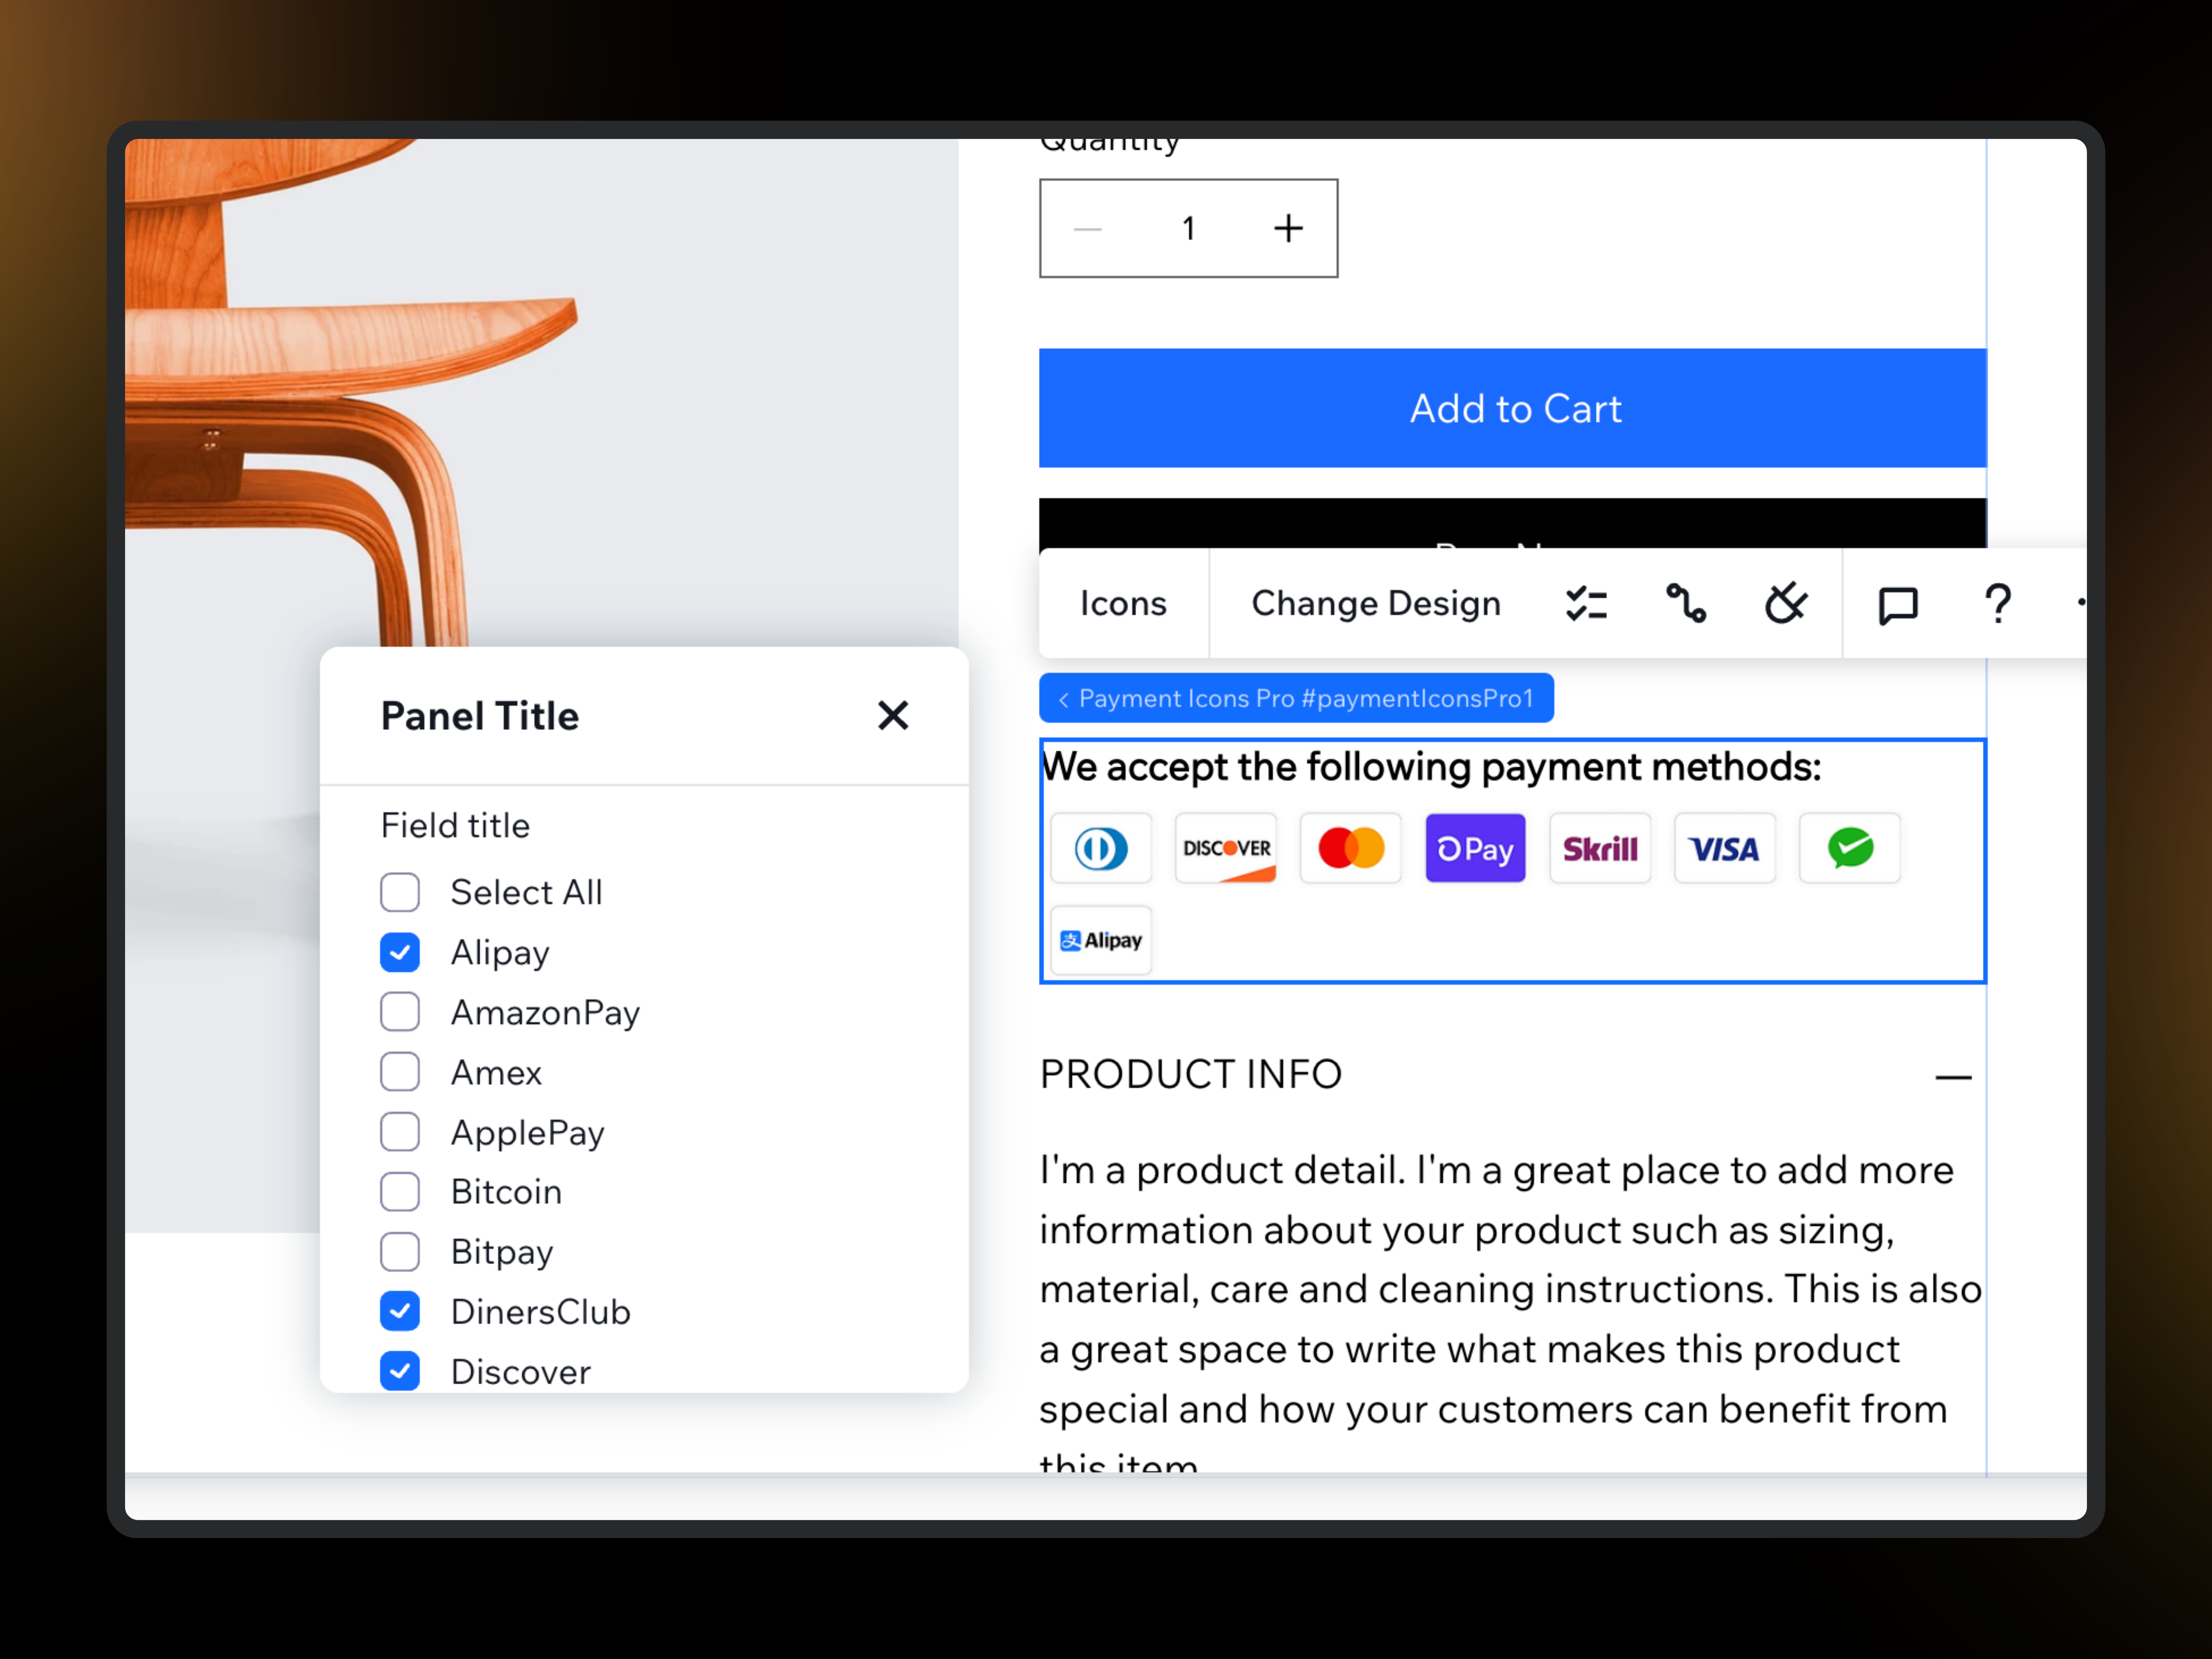Click the Diners Club payment icon
2212x1659 pixels.
pos(1101,849)
